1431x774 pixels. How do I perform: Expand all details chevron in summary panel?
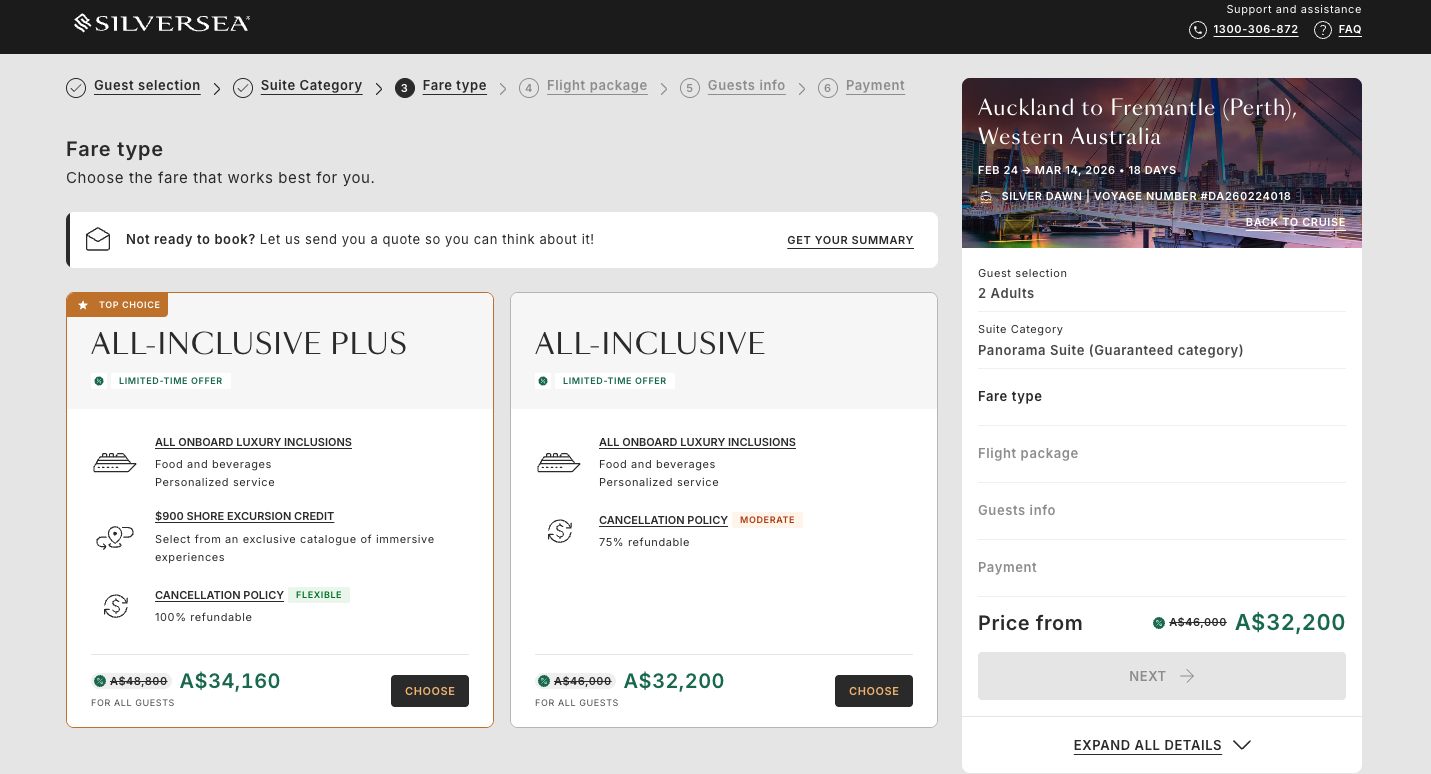click(1242, 745)
